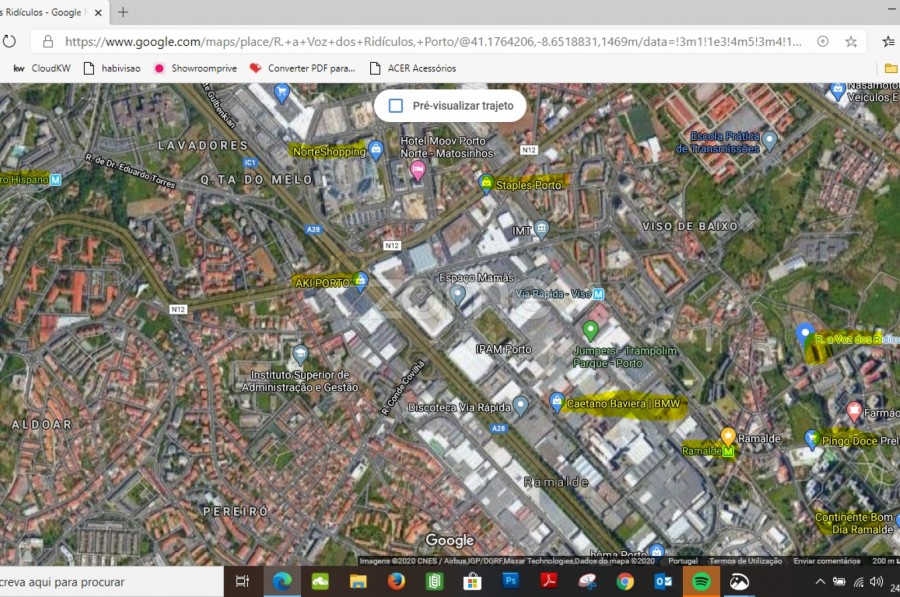Click the Discoteca Via Rápida marker

tap(520, 406)
